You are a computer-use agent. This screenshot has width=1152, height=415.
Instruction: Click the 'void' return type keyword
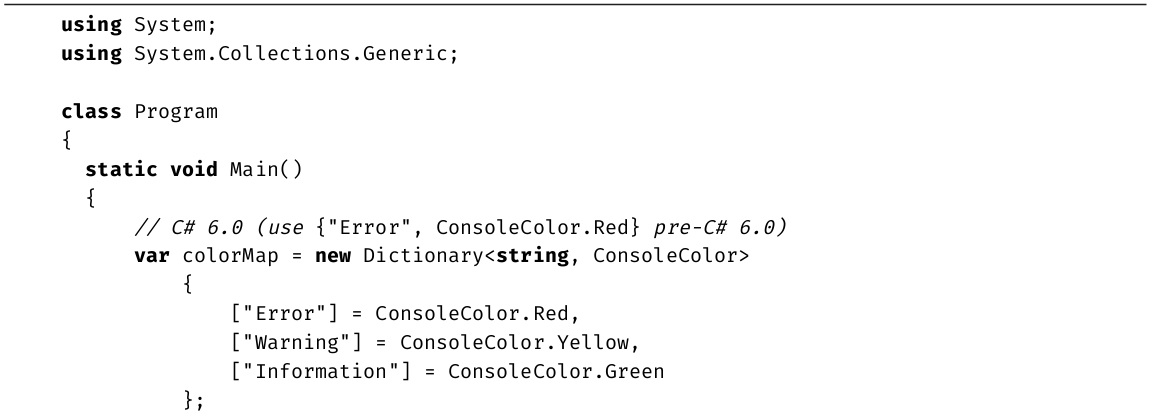coord(194,168)
